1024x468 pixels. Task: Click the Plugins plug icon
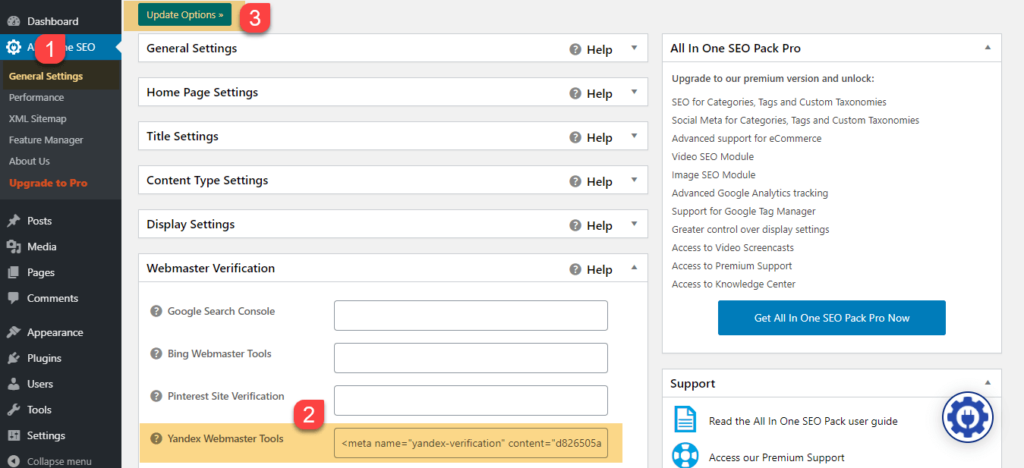click(14, 358)
